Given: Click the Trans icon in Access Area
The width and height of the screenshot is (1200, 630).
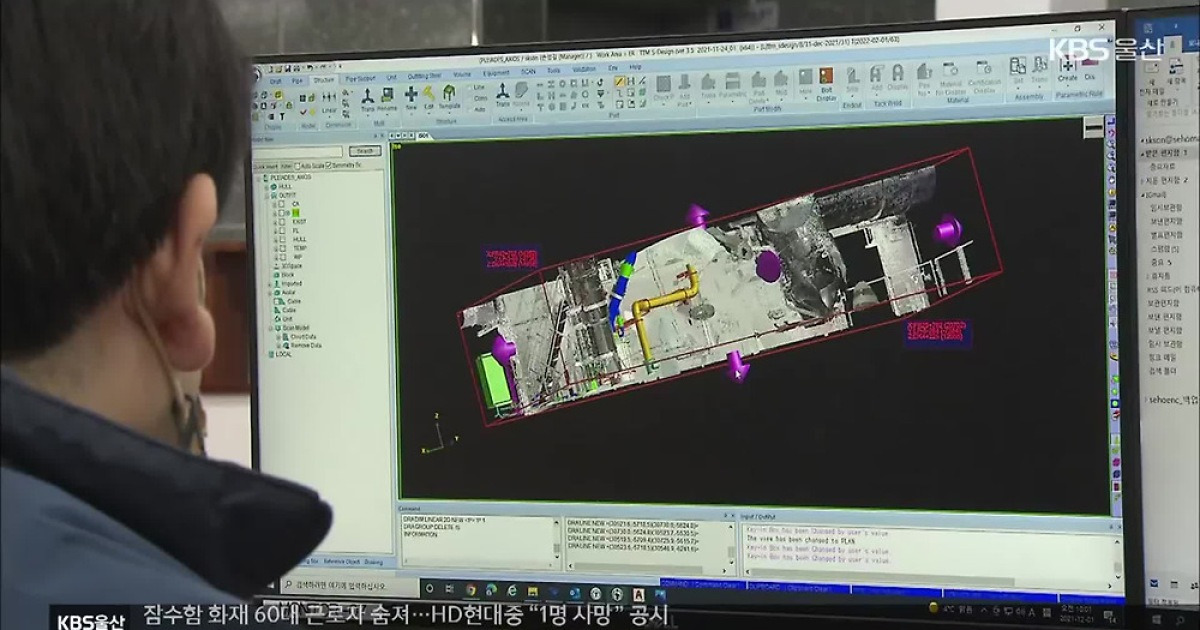Looking at the screenshot, I should tap(502, 91).
